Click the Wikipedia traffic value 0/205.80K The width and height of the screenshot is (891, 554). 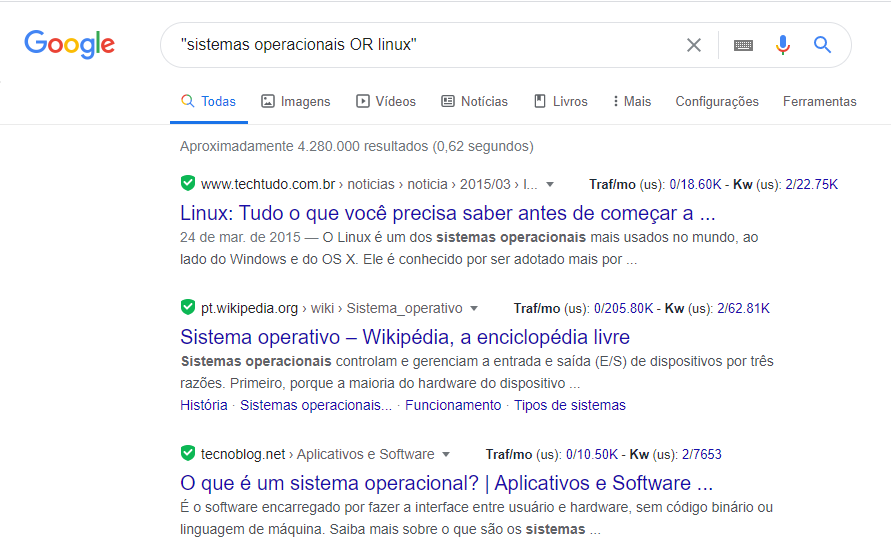coord(623,309)
